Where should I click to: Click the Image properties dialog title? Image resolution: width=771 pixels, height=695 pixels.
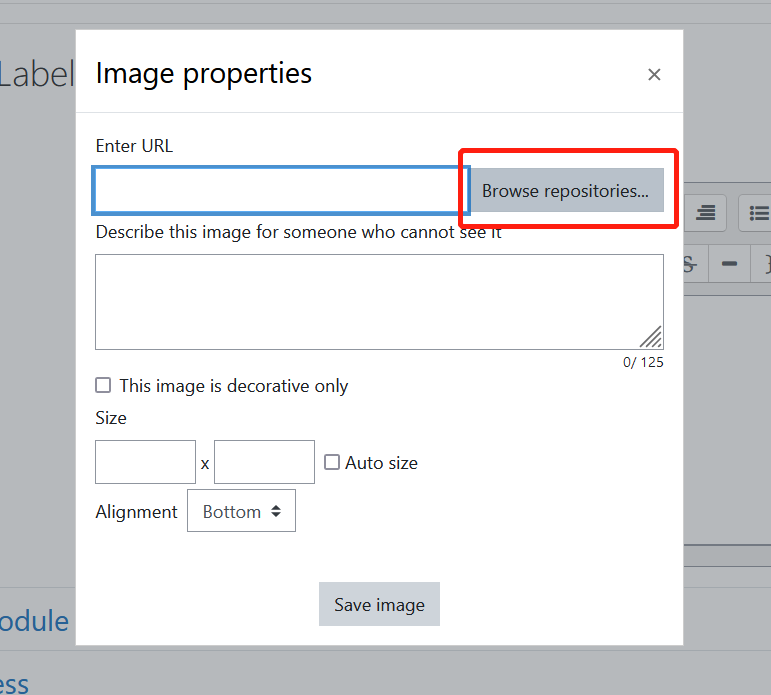click(x=204, y=74)
